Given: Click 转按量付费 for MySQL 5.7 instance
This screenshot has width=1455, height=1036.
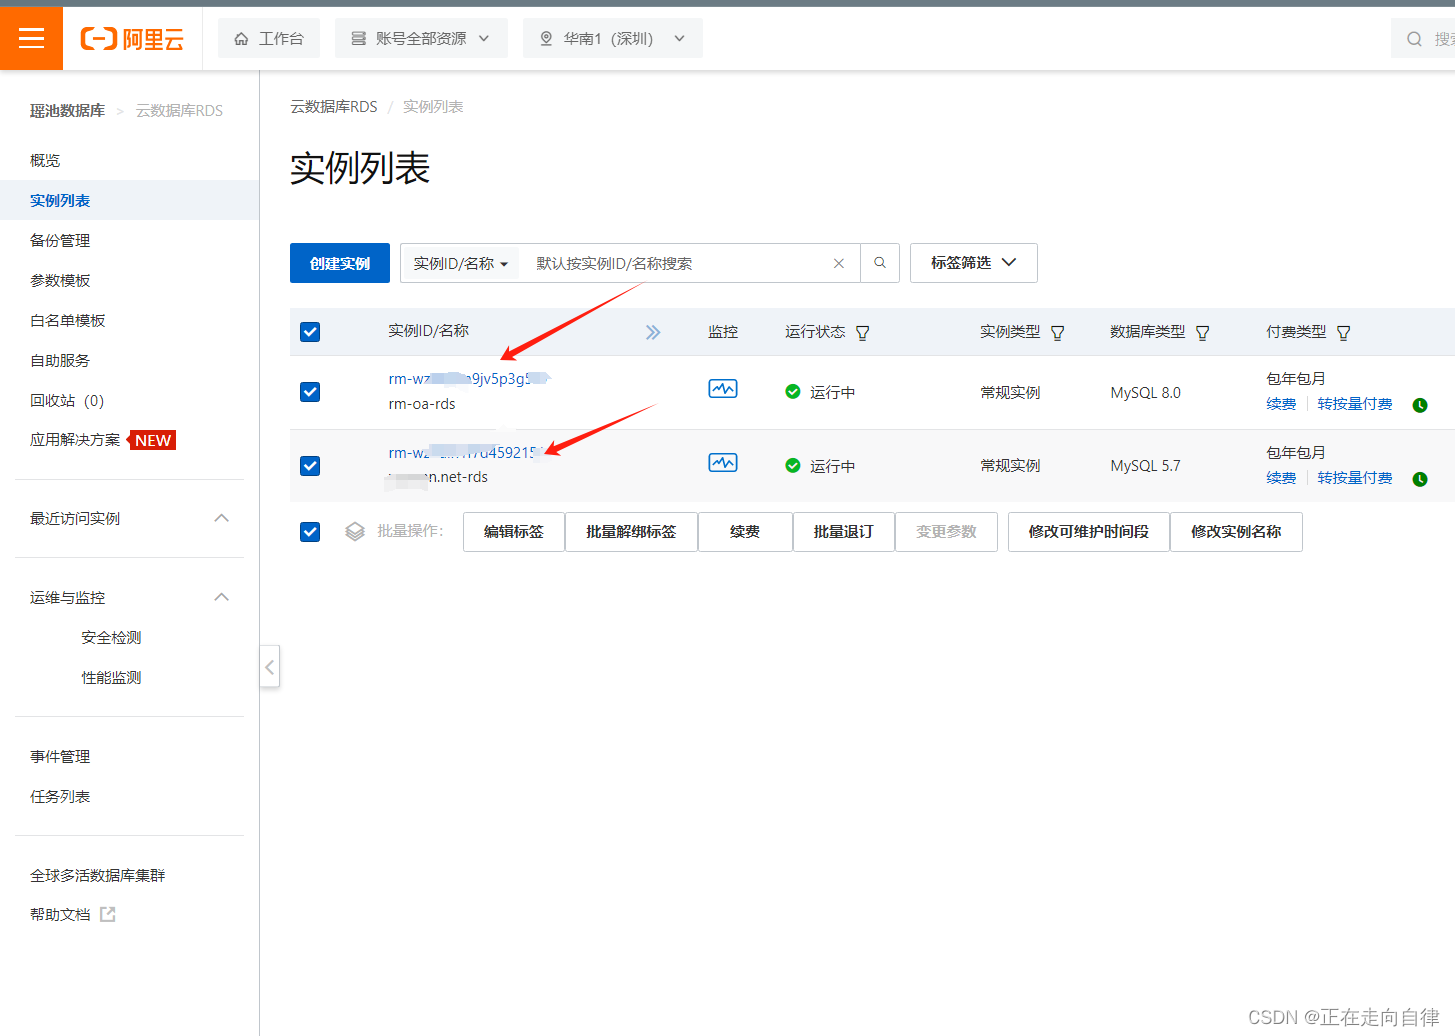Looking at the screenshot, I should click(x=1355, y=478).
